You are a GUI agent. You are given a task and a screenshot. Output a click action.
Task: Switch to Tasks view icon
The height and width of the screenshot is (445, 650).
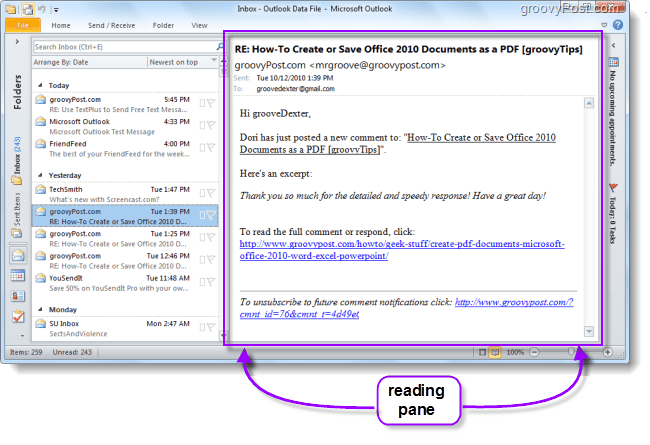tap(18, 316)
